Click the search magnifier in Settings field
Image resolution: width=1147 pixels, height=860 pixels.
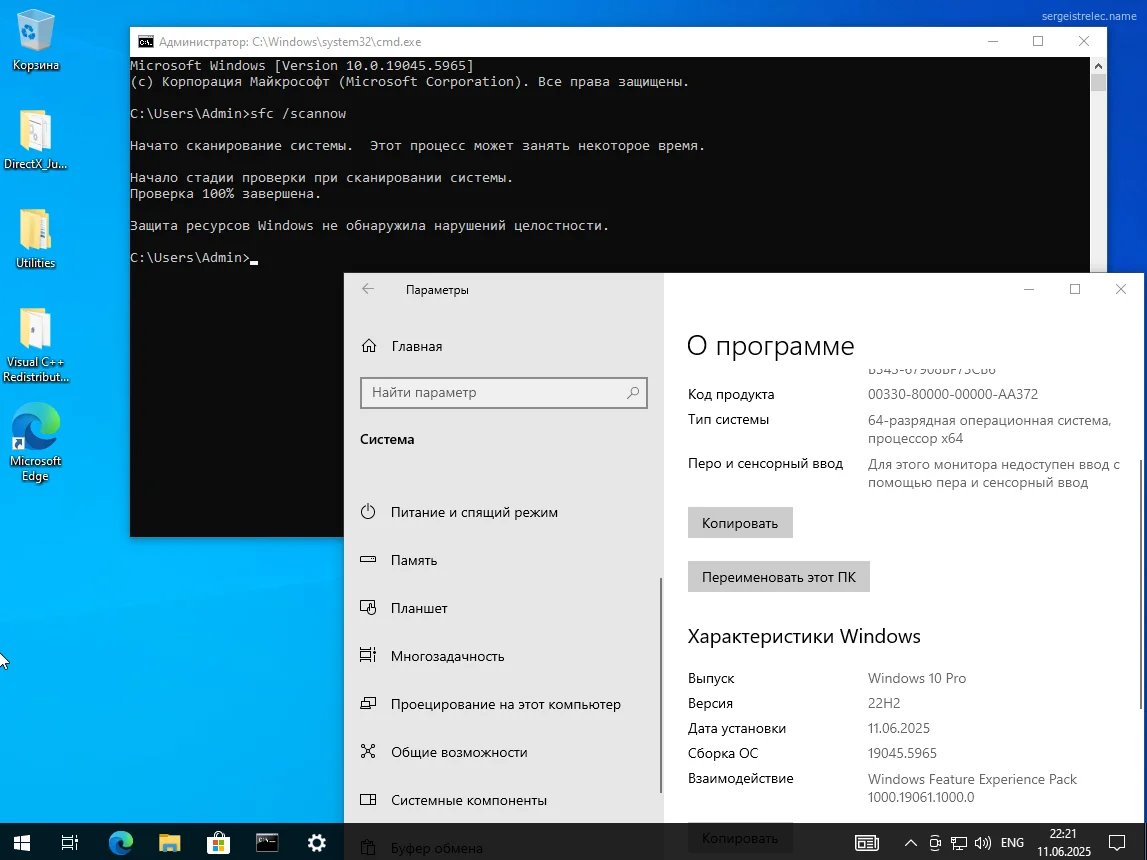(633, 393)
